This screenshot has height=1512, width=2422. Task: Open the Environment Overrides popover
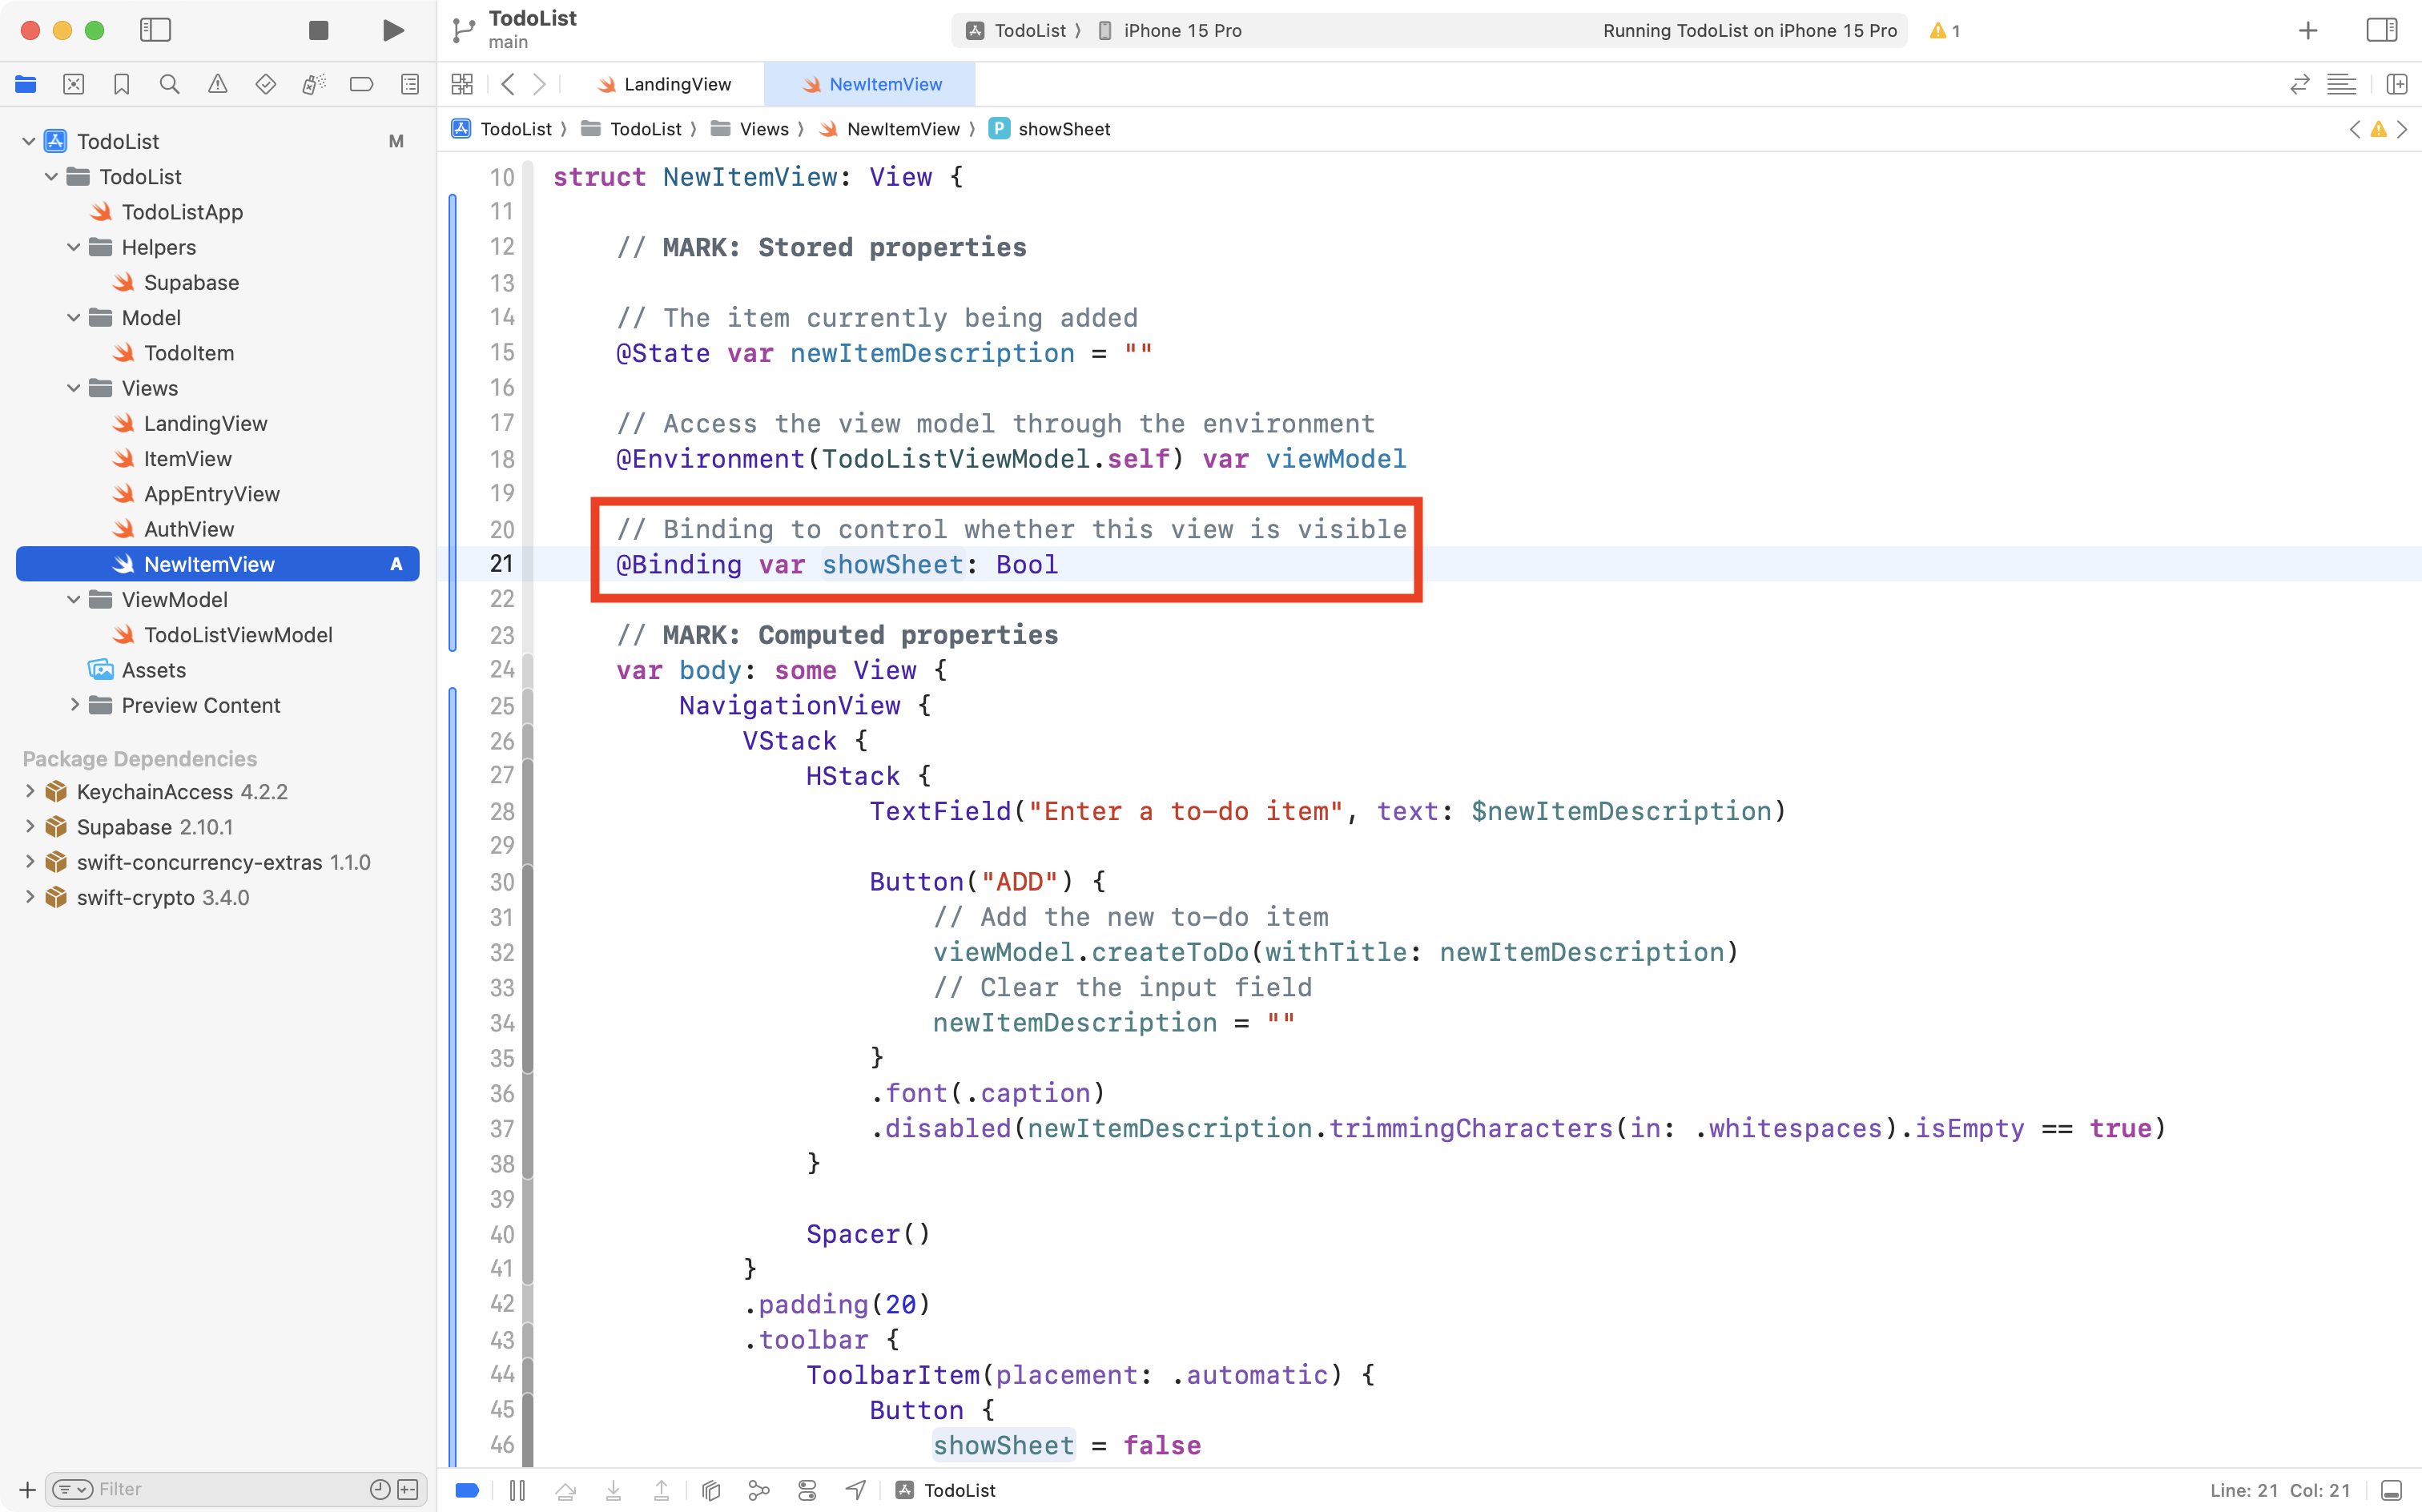click(807, 1490)
